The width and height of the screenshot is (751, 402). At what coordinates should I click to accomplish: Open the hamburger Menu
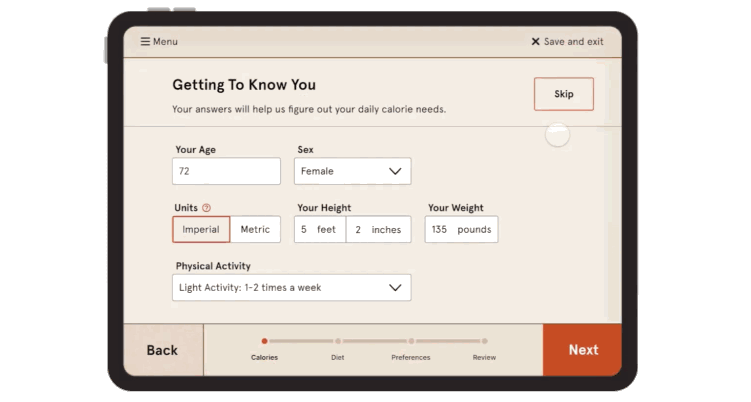coord(159,42)
